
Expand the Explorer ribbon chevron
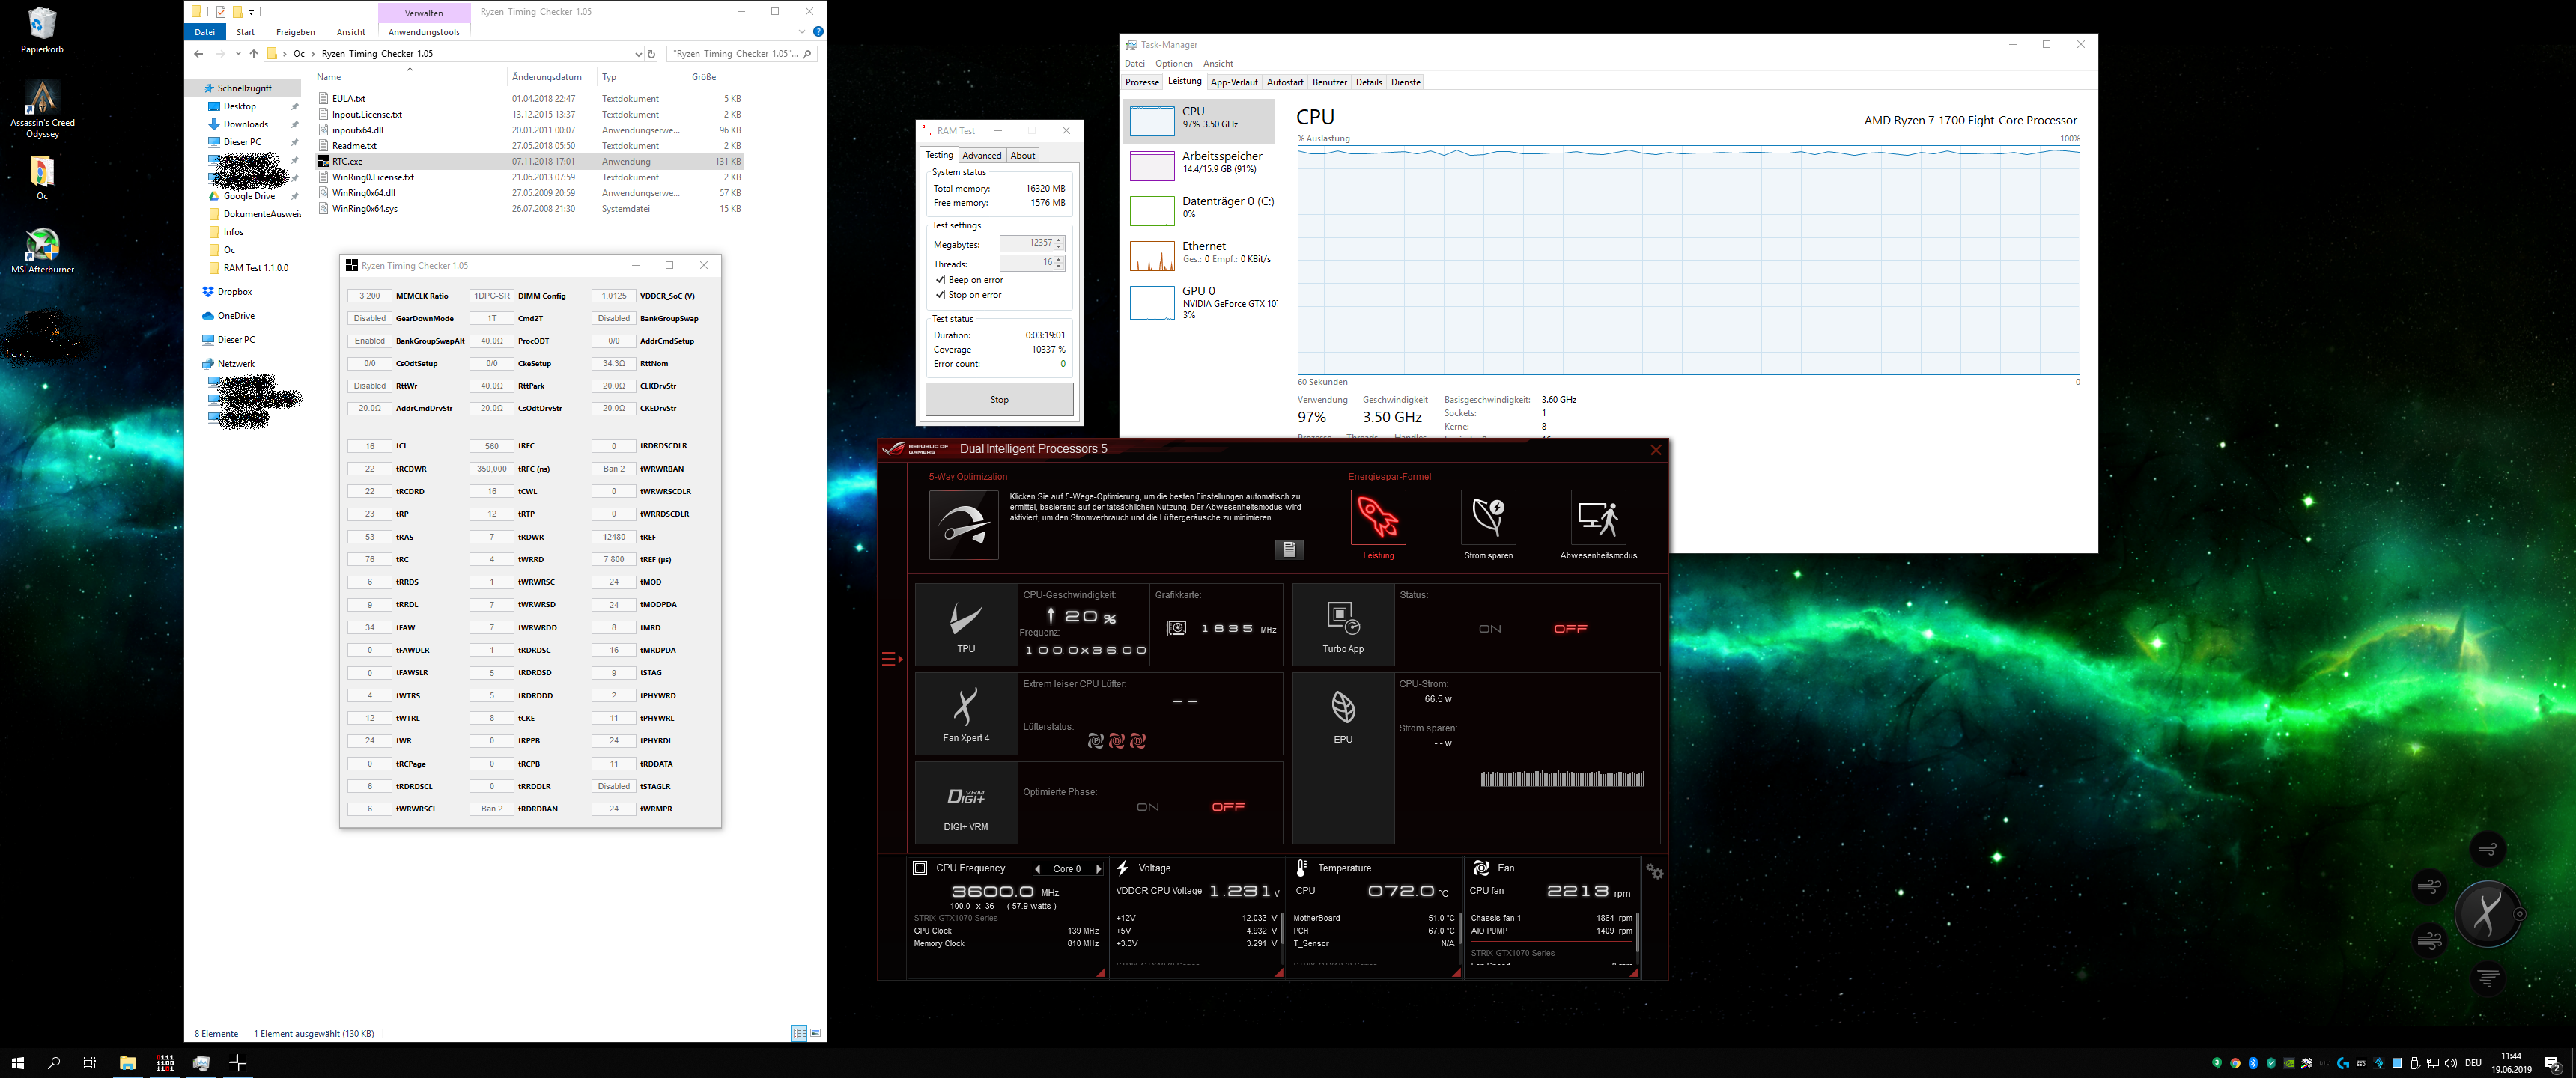click(x=801, y=32)
